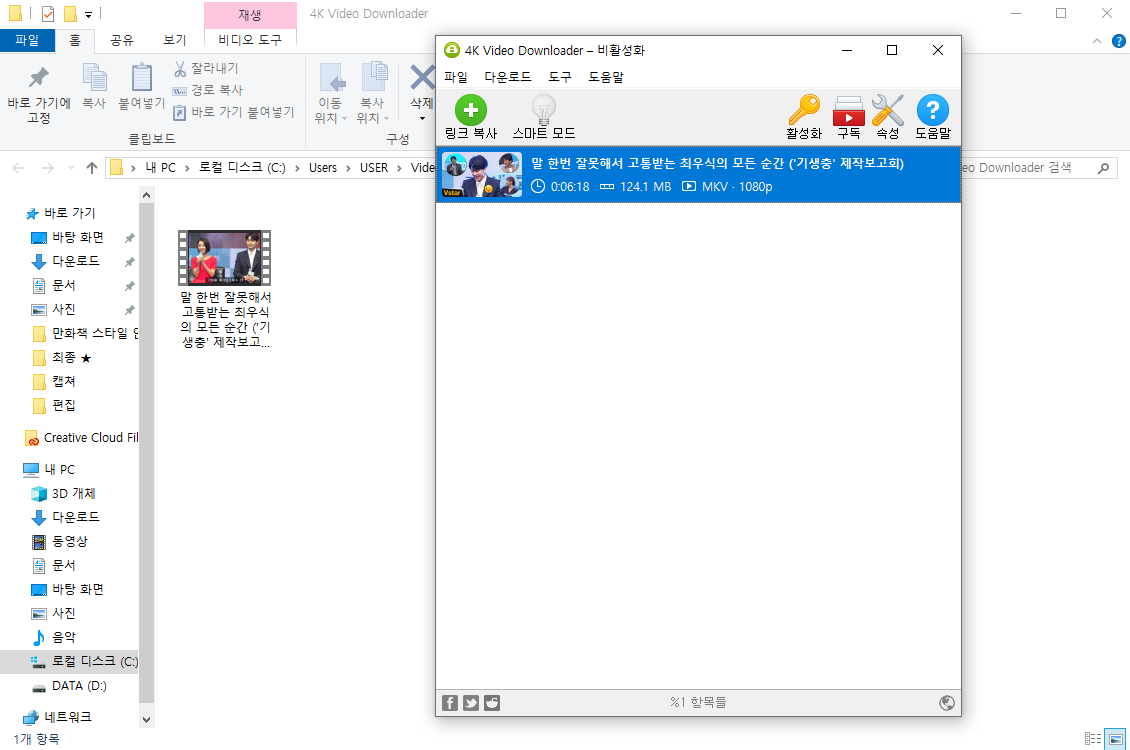Image resolution: width=1130 pixels, height=750 pixels.
Task: Open 편집 folder
Action: pos(63,406)
